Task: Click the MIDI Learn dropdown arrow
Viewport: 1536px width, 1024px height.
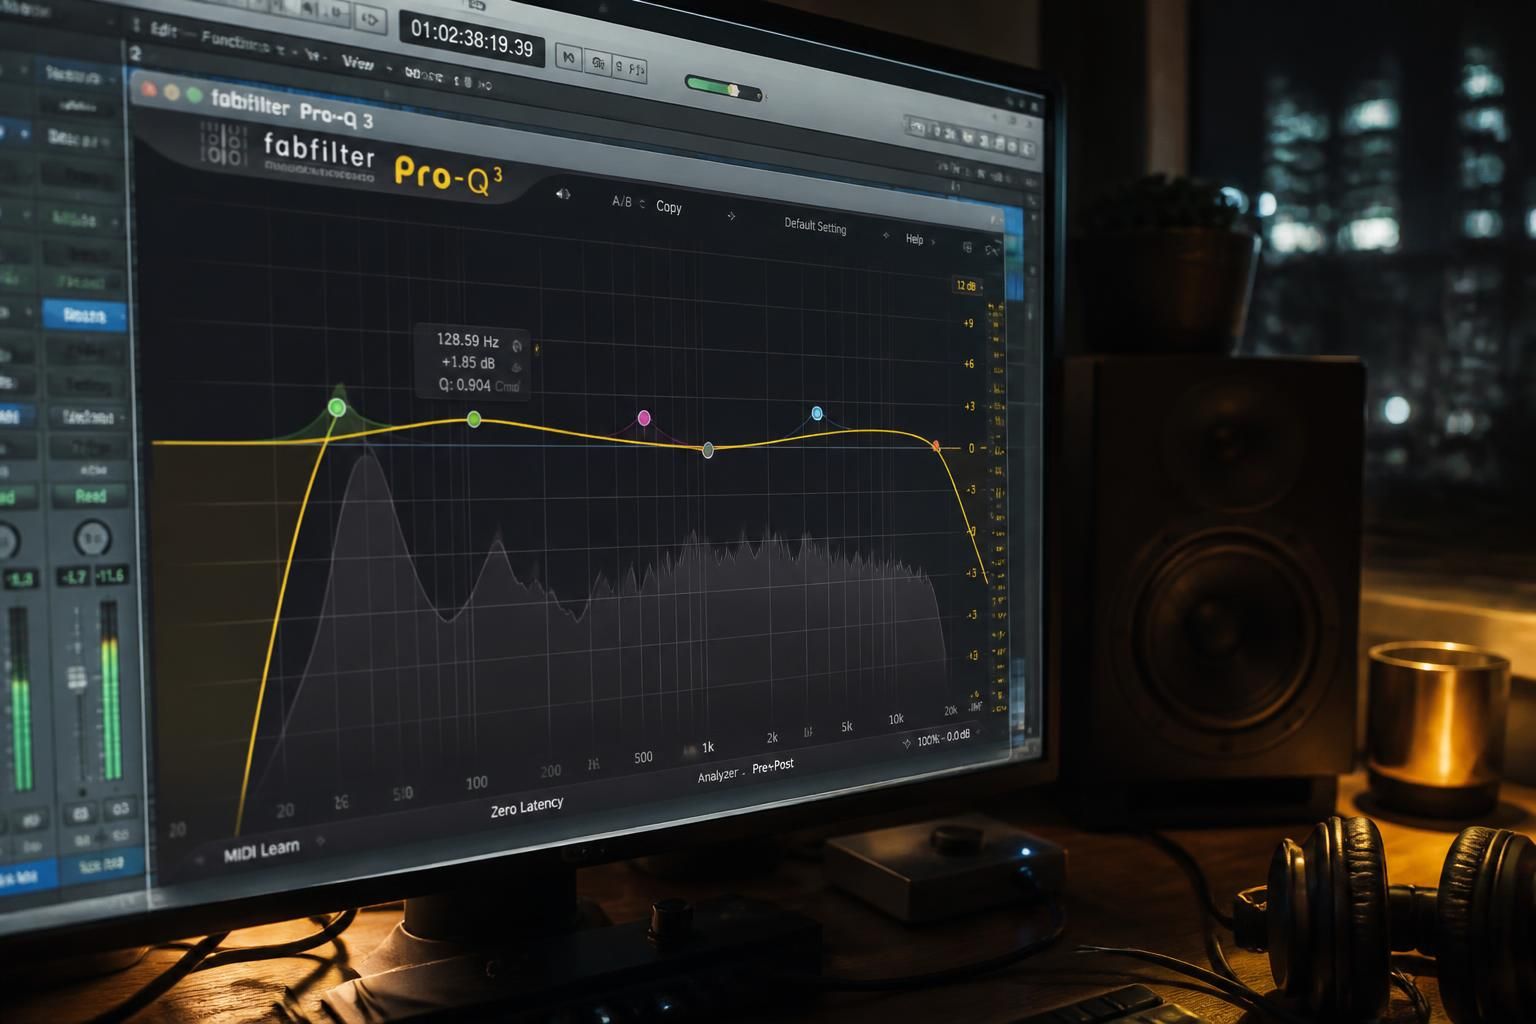Action: point(320,841)
